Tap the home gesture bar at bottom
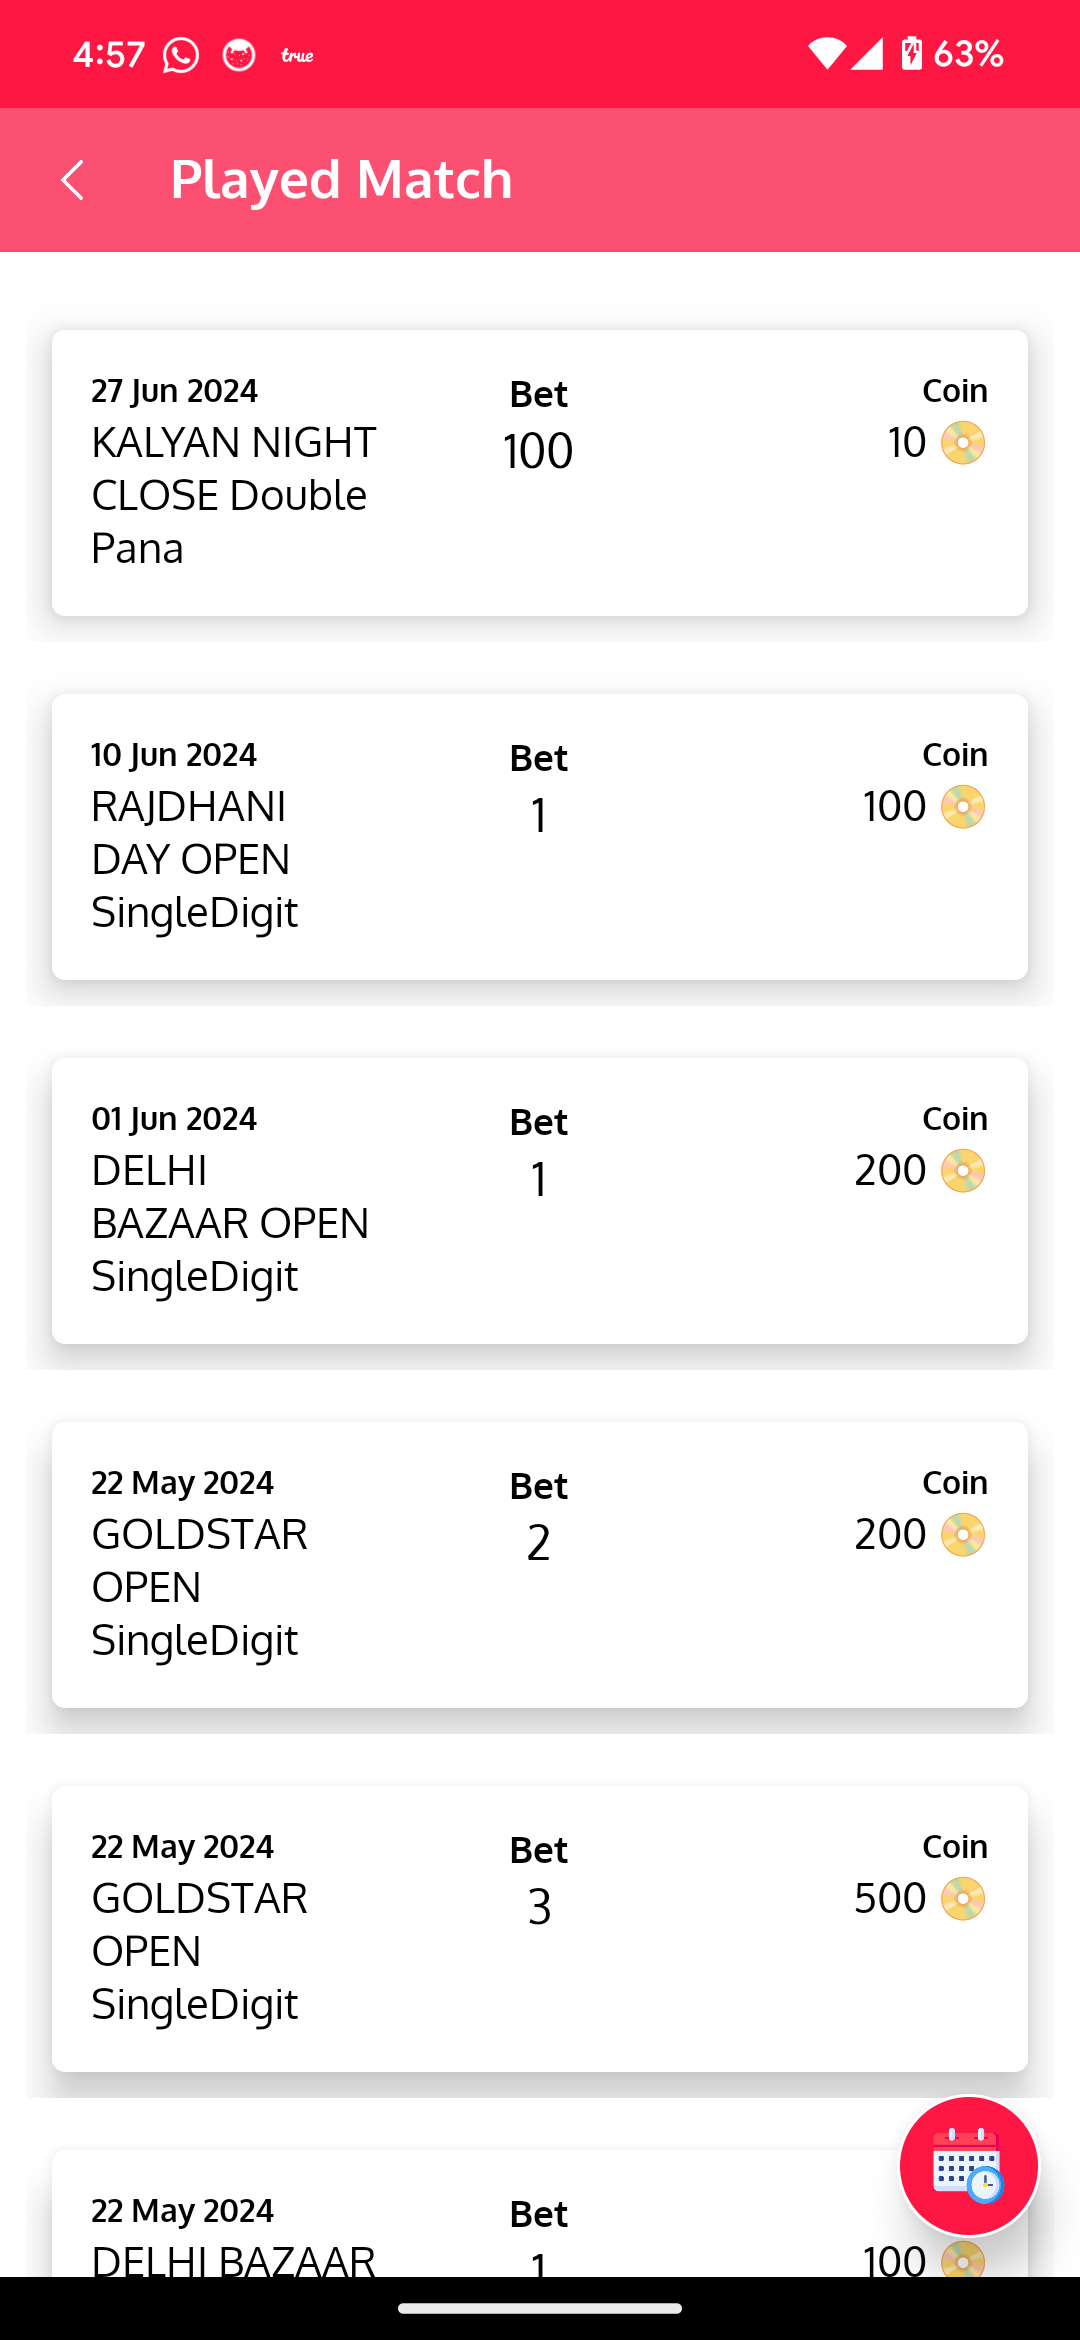 (x=540, y=2308)
